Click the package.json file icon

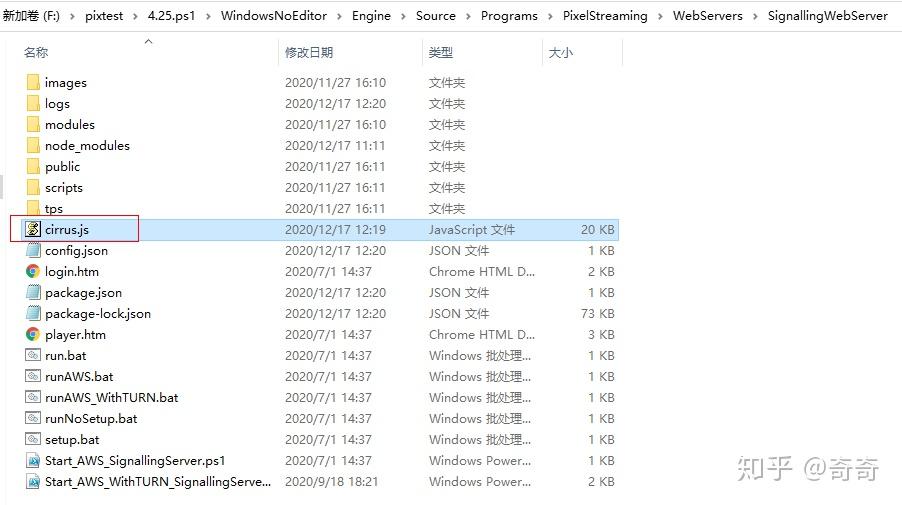click(33, 292)
